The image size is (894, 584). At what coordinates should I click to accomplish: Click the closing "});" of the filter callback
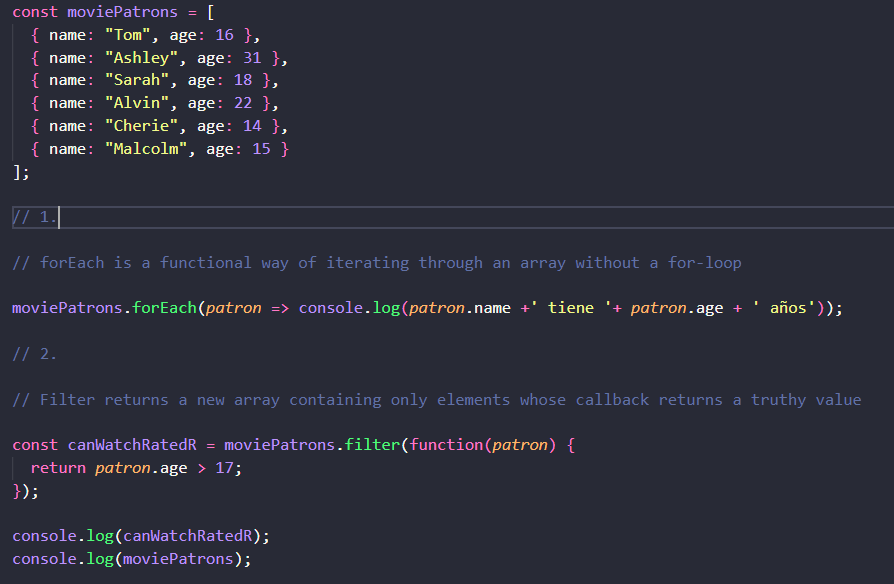(x=26, y=491)
